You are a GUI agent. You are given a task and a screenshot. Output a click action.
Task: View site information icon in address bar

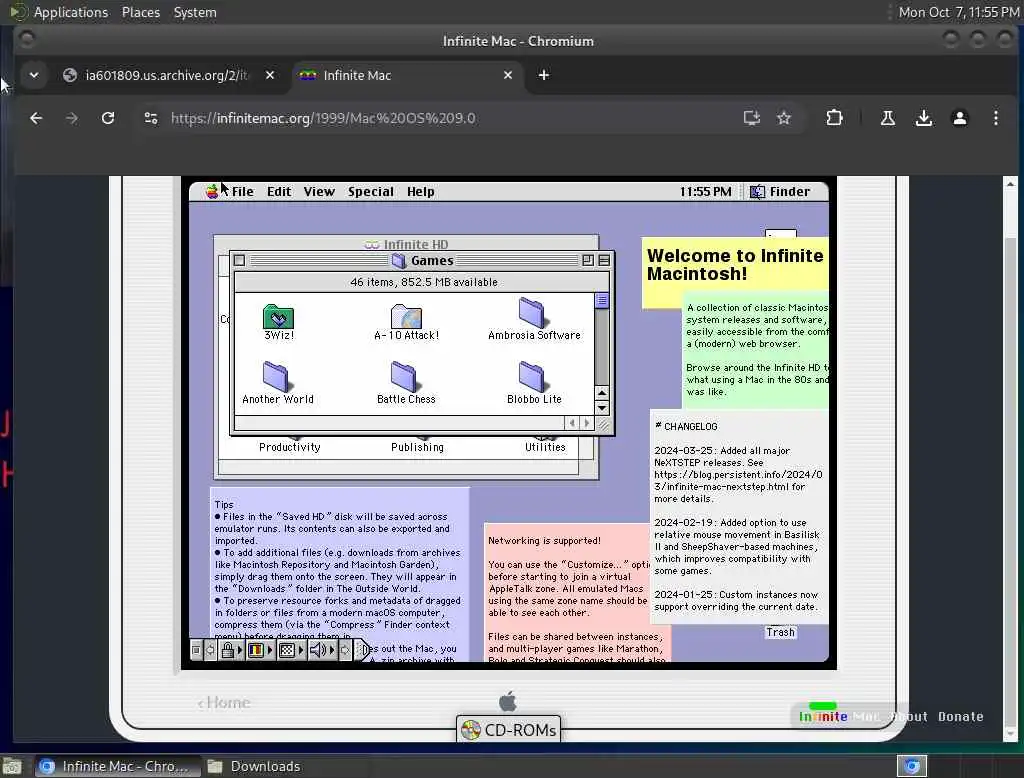click(x=151, y=118)
